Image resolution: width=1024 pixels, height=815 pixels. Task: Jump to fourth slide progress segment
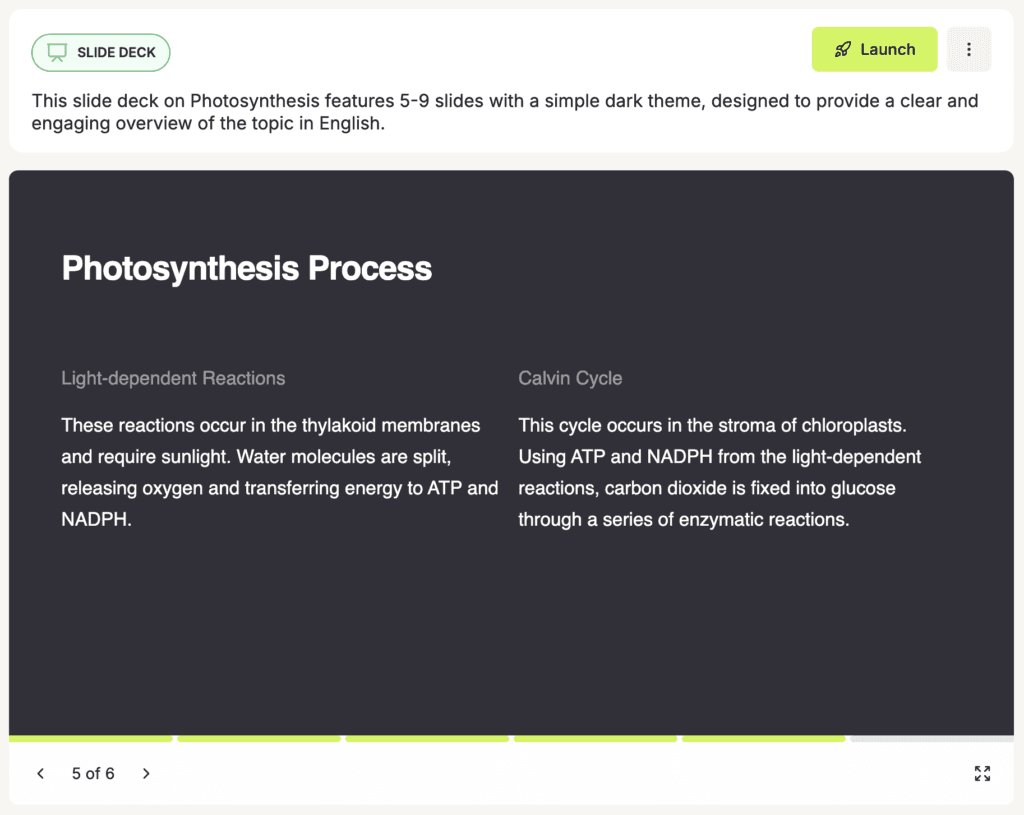(596, 739)
